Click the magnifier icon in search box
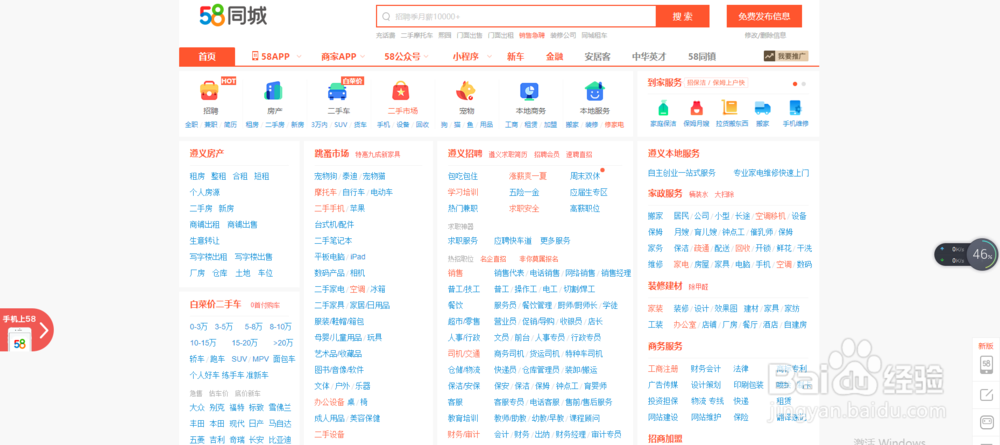Viewport: 1000px width, 445px height. 386,17
